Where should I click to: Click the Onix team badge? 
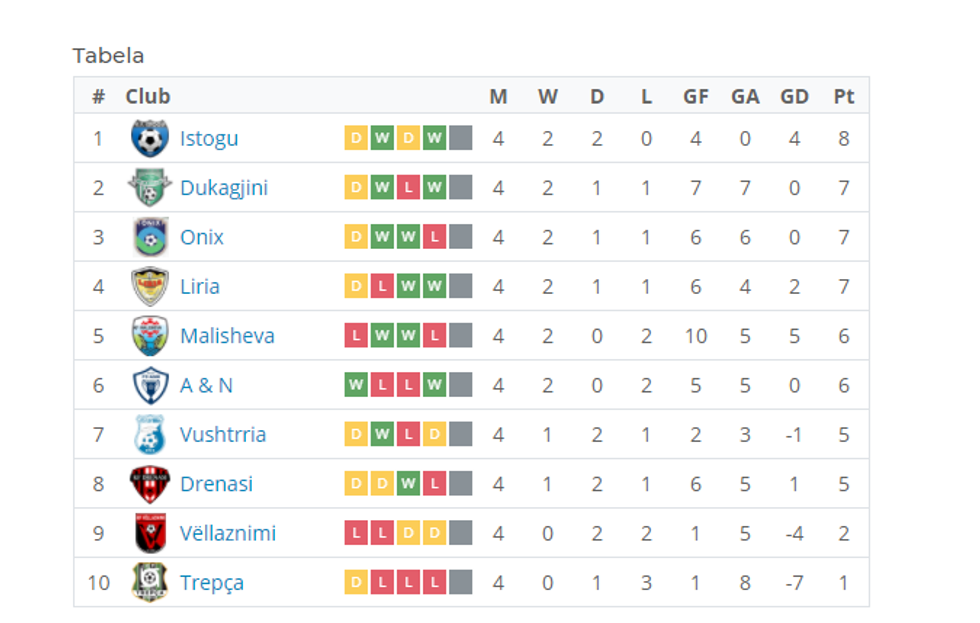pyautogui.click(x=150, y=237)
